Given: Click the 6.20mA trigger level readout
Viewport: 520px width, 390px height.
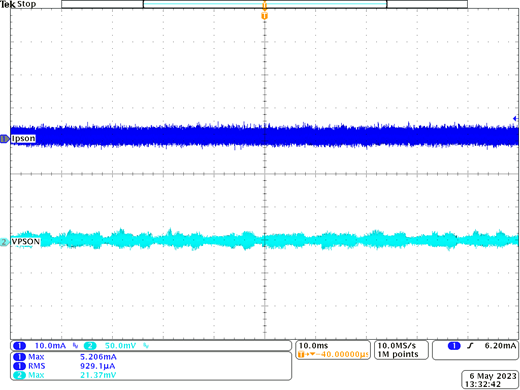Looking at the screenshot, I should click(500, 346).
